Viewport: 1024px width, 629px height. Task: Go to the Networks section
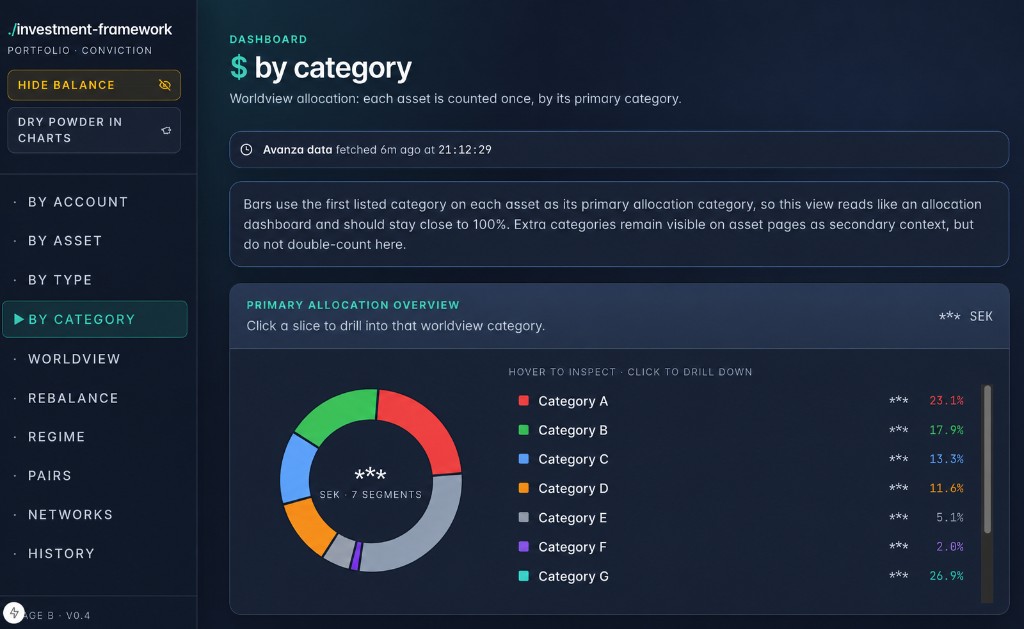(71, 515)
